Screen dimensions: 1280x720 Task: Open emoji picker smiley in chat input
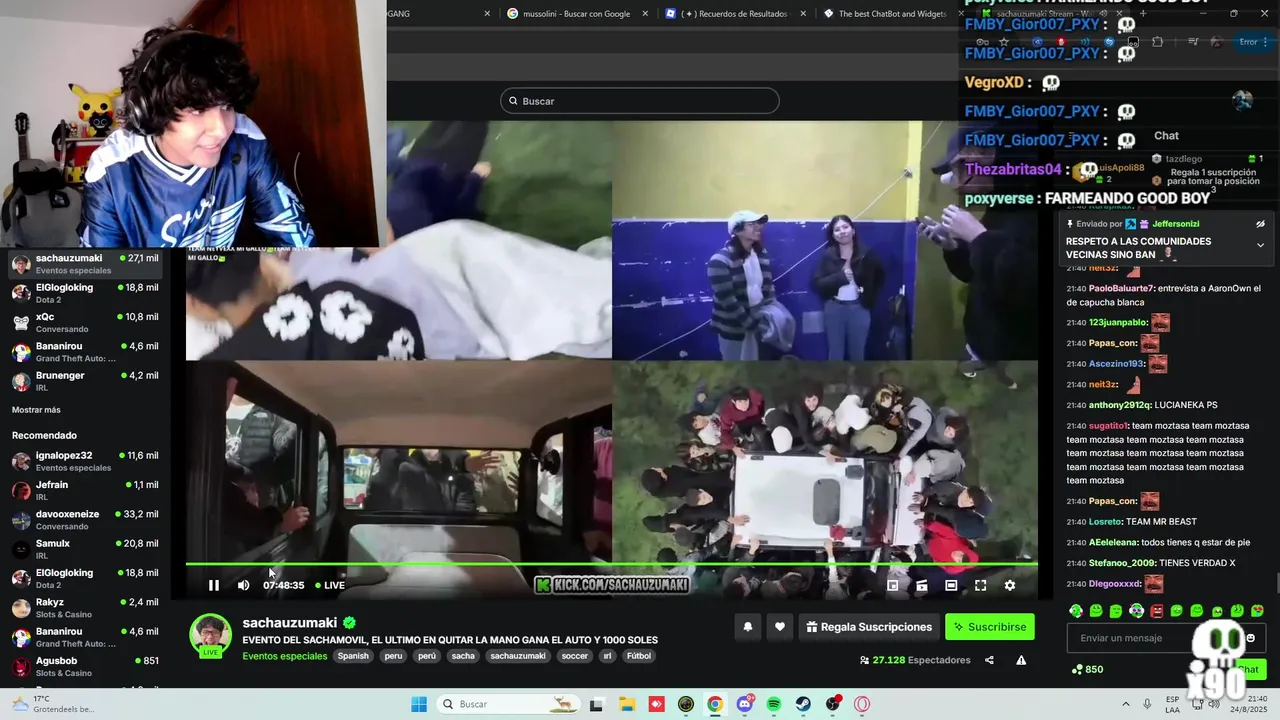[x=1251, y=638]
